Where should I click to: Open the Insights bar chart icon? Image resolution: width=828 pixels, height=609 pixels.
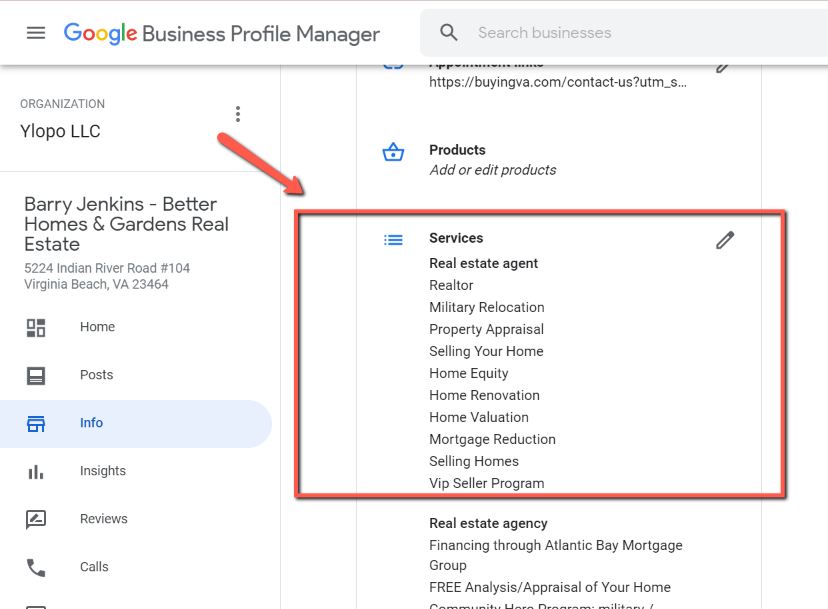(36, 471)
